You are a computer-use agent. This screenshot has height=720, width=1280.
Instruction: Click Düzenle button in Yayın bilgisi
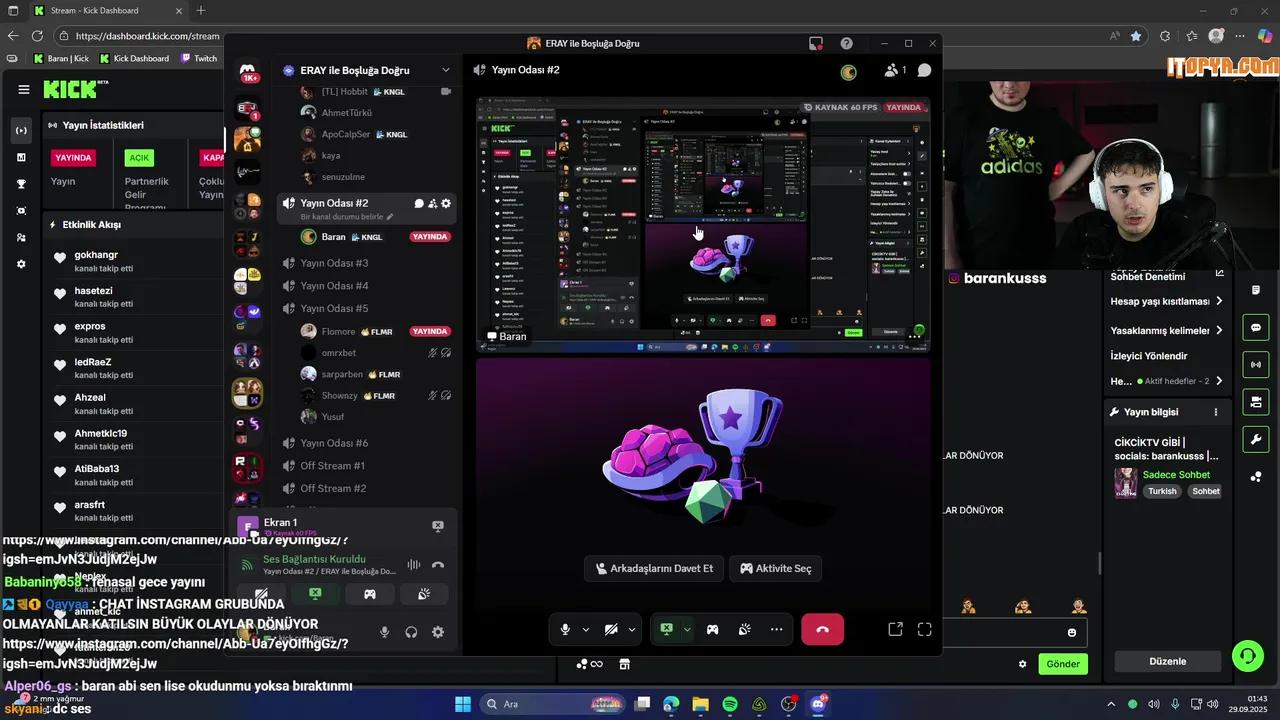pyautogui.click(x=1168, y=661)
